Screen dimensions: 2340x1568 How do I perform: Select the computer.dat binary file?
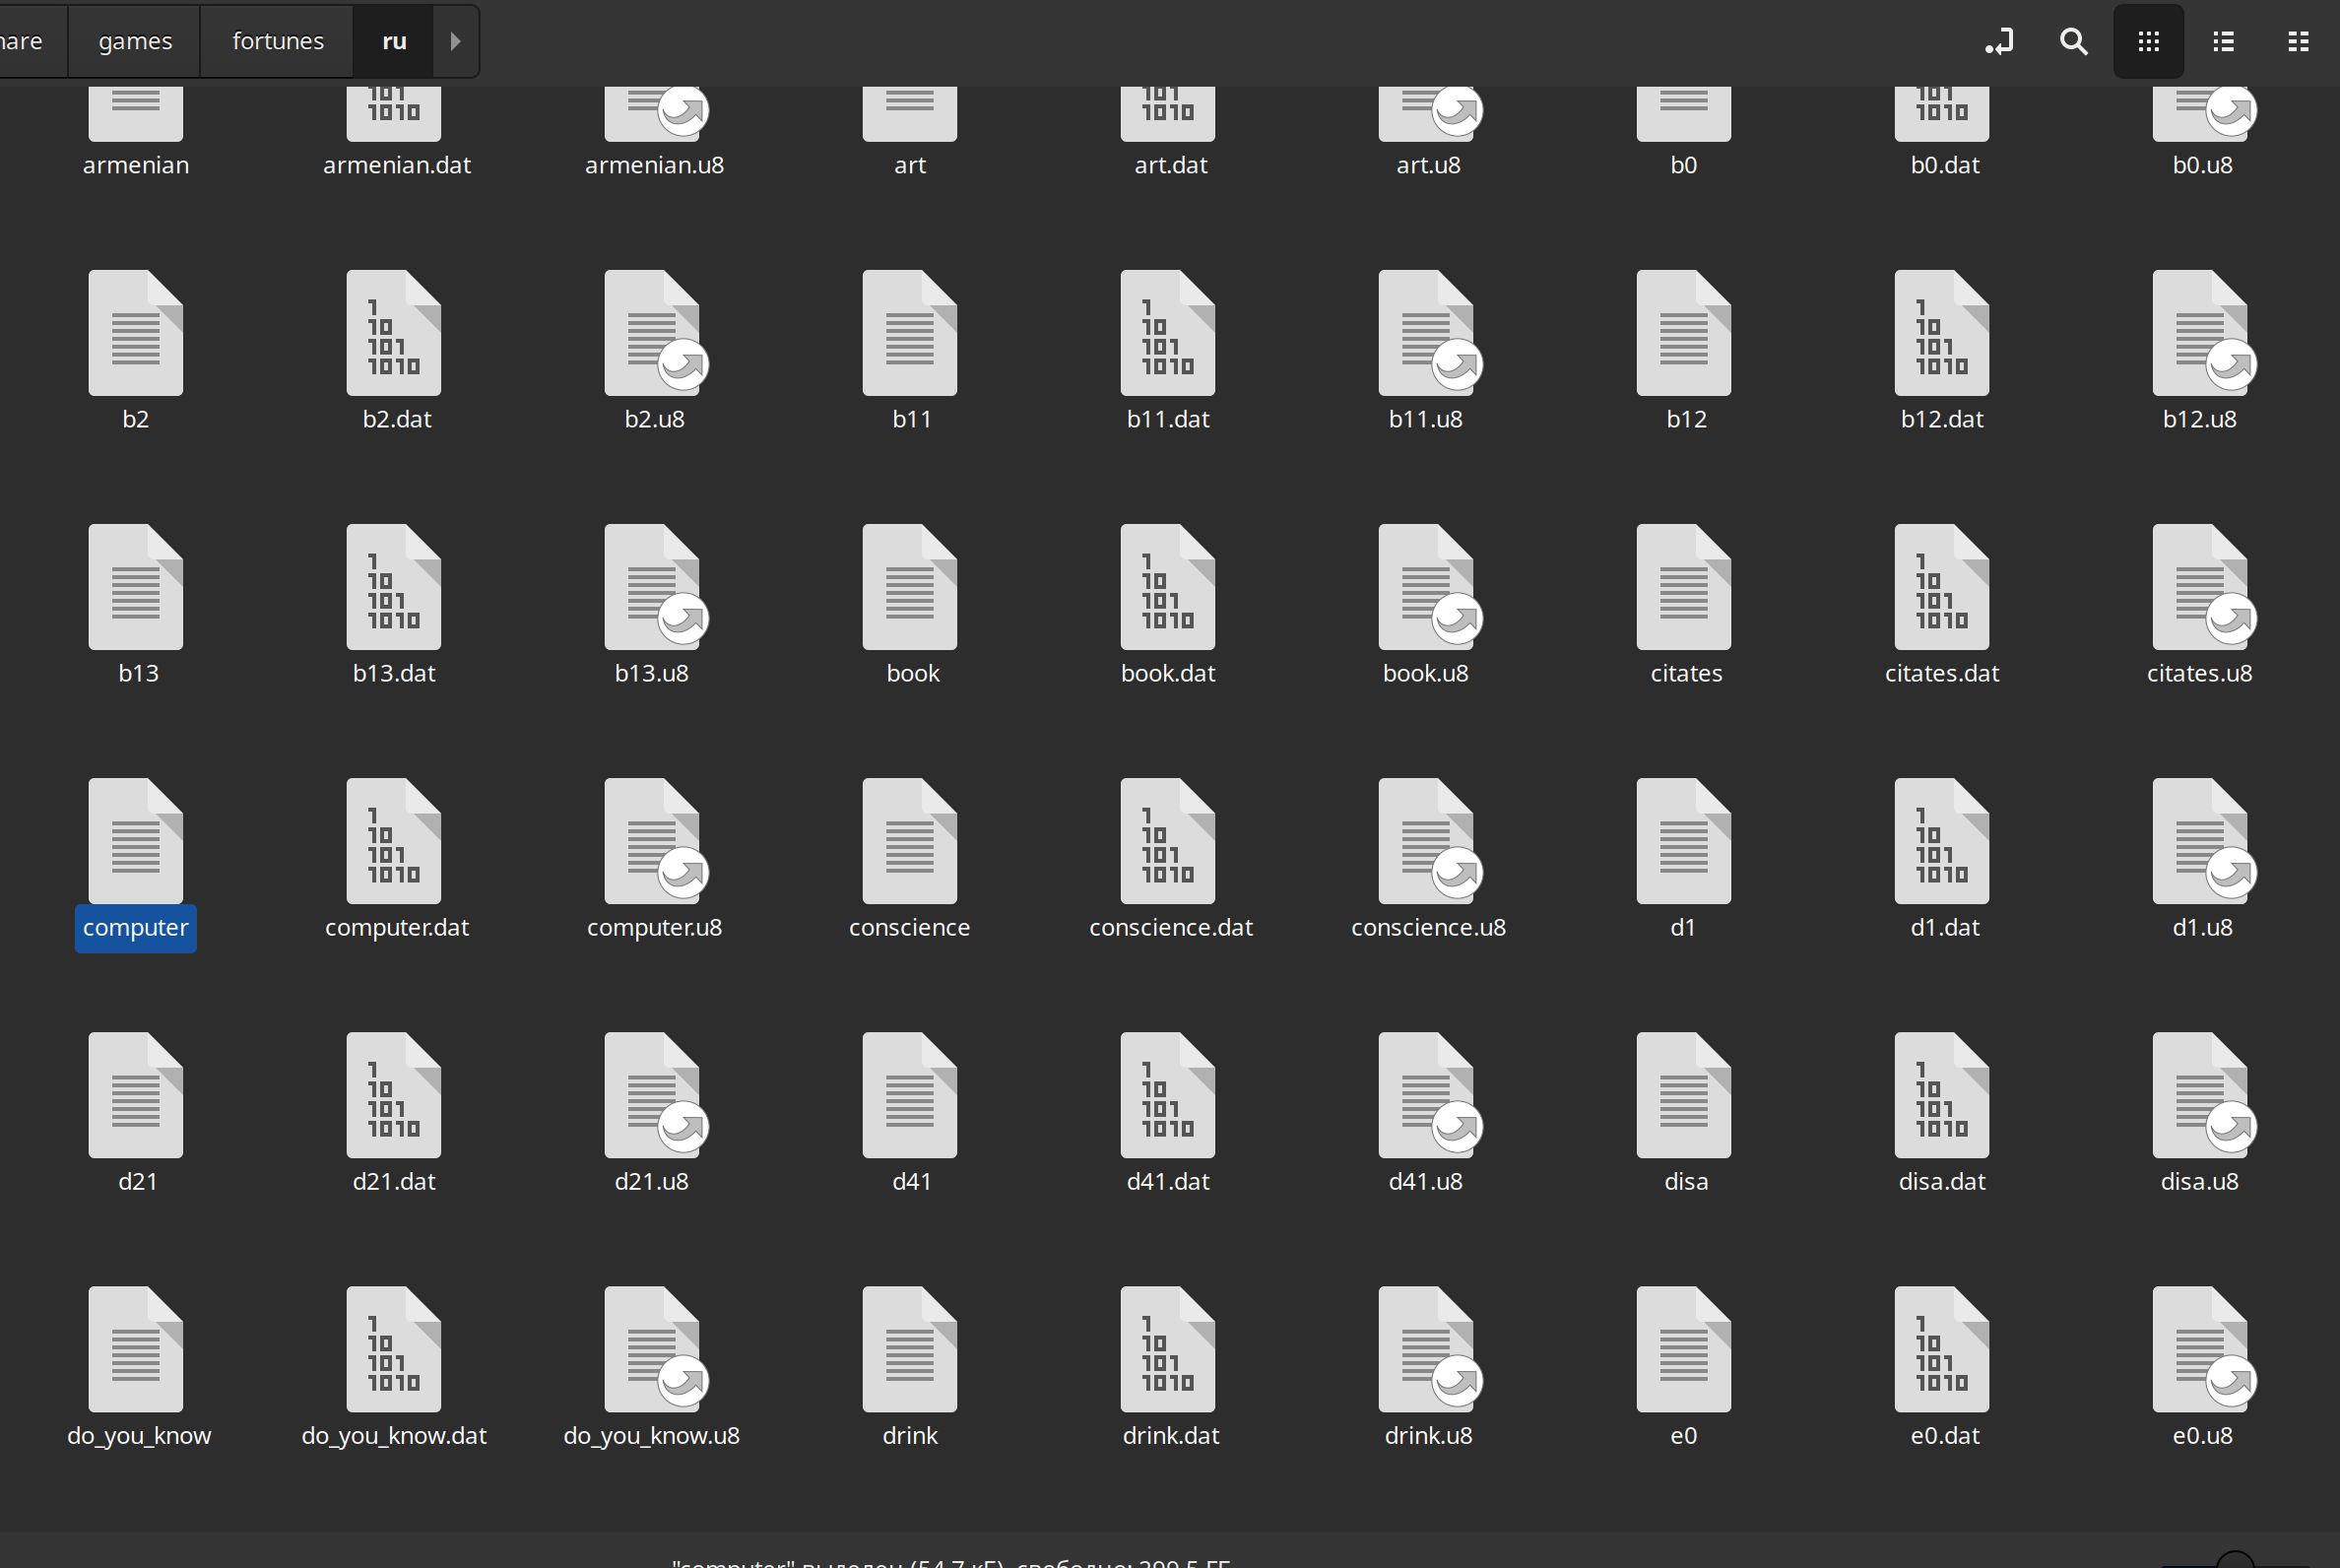(x=394, y=842)
